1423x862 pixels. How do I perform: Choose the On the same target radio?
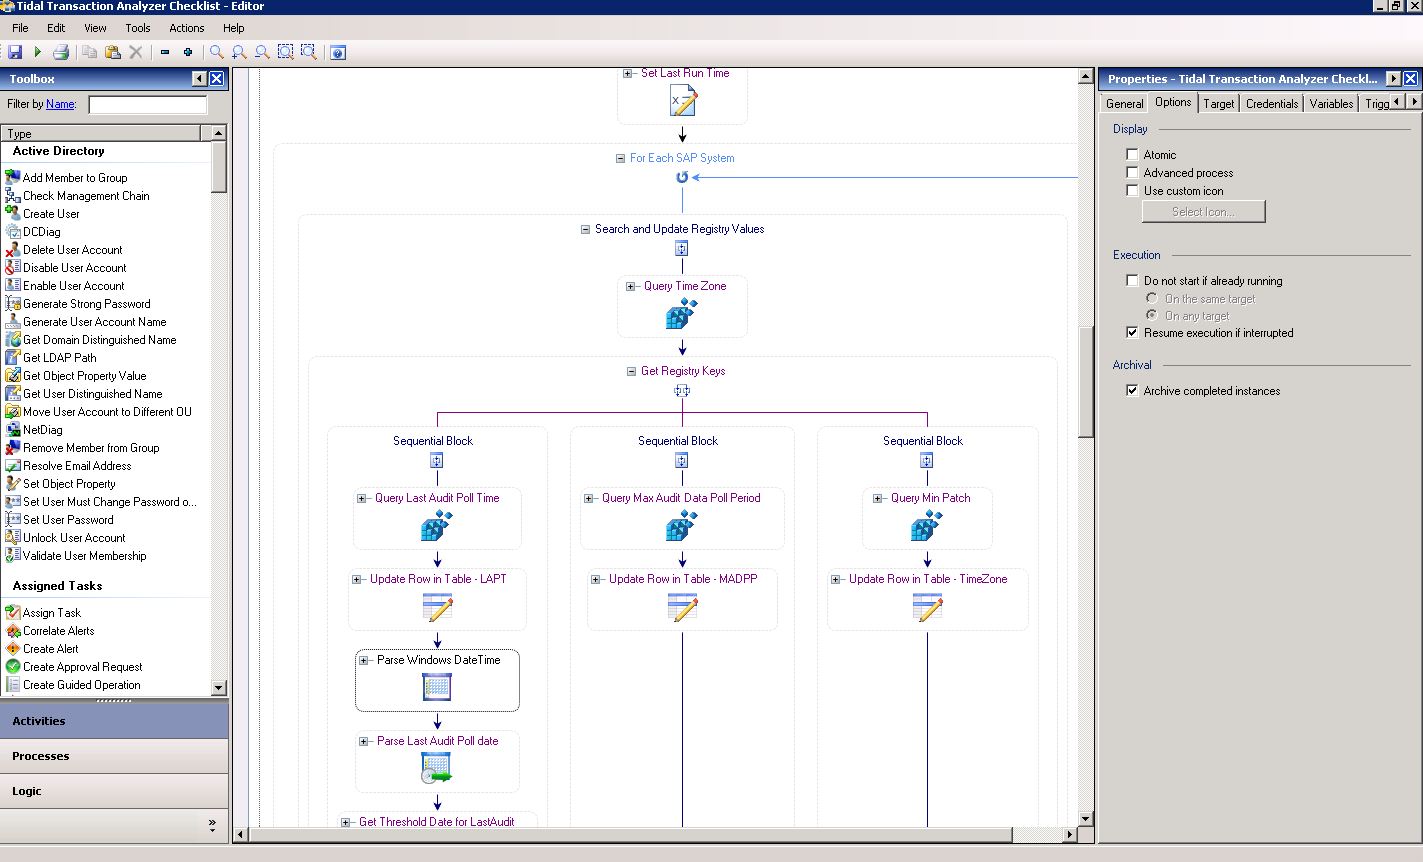pyautogui.click(x=1152, y=298)
